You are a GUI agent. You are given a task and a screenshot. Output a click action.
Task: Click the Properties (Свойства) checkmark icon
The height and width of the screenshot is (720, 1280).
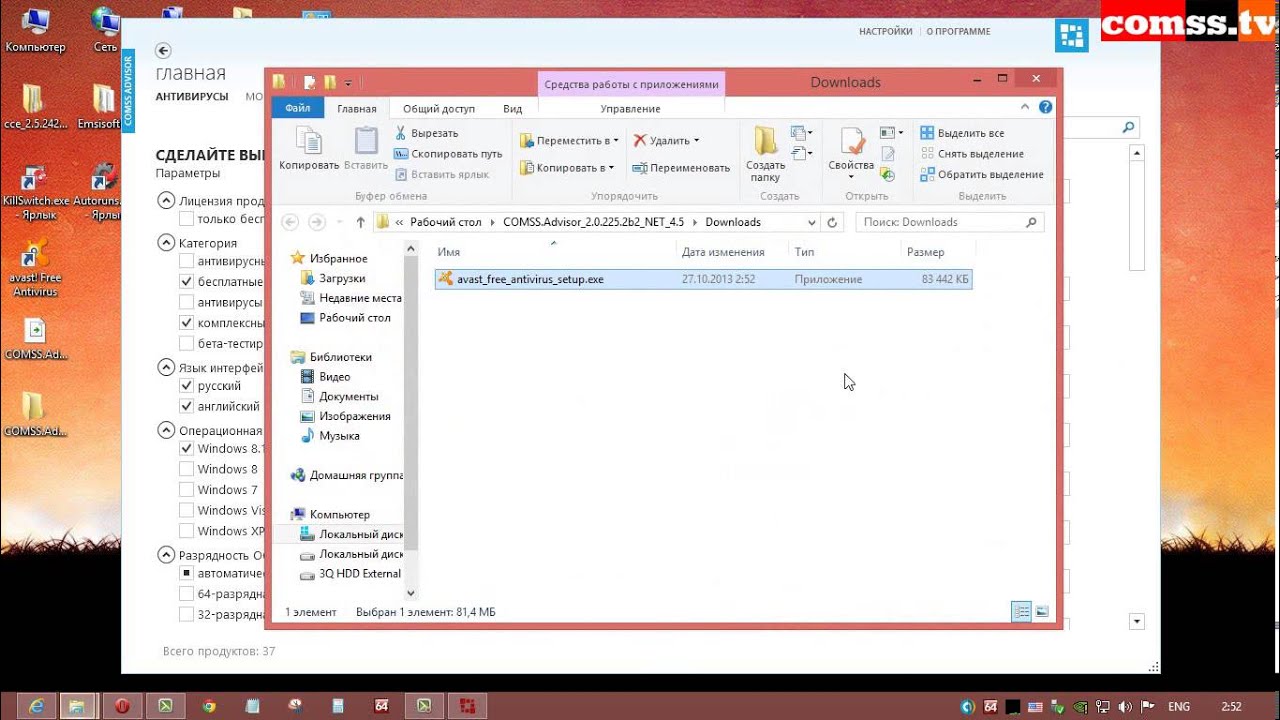851,141
